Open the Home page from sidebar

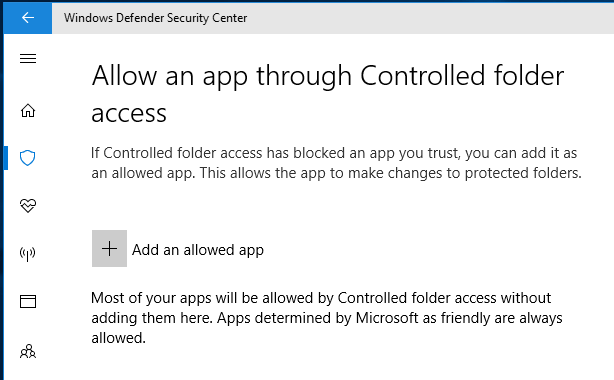(28, 110)
